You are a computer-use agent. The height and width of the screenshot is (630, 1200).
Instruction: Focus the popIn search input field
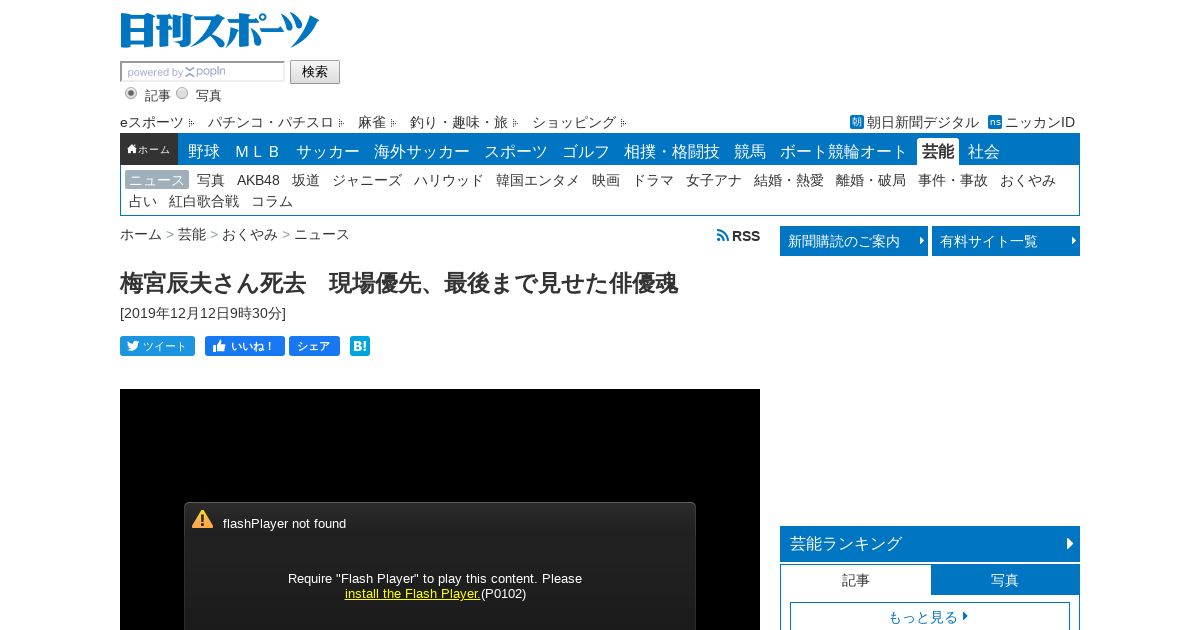(x=203, y=72)
